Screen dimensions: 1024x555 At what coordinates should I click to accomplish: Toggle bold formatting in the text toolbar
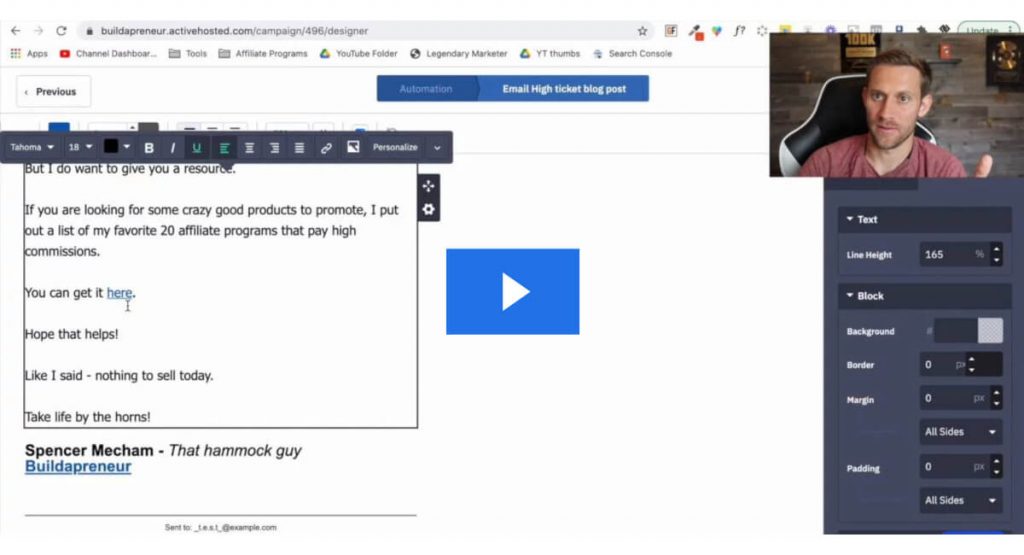[149, 148]
